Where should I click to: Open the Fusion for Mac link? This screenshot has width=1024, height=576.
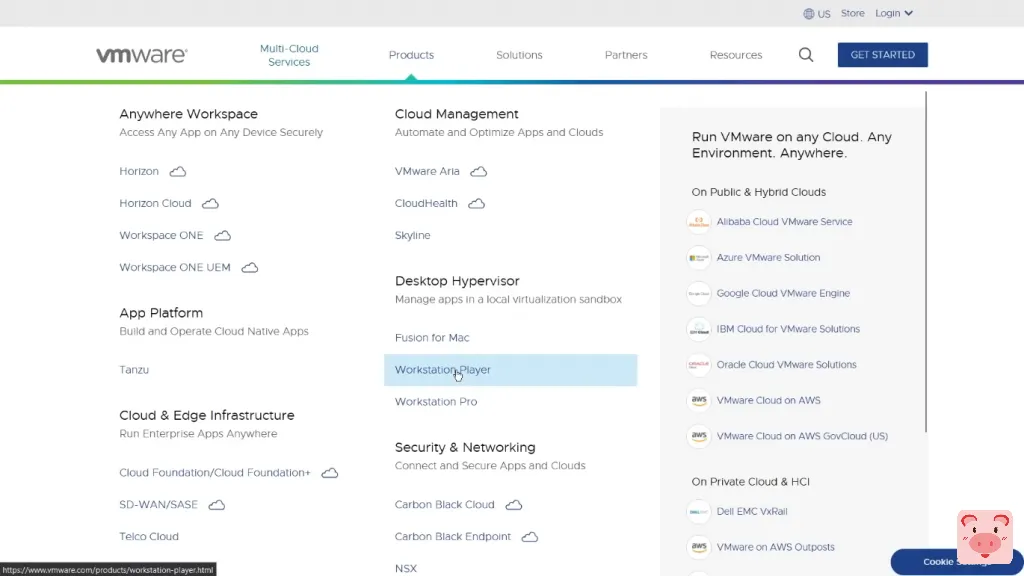432,338
